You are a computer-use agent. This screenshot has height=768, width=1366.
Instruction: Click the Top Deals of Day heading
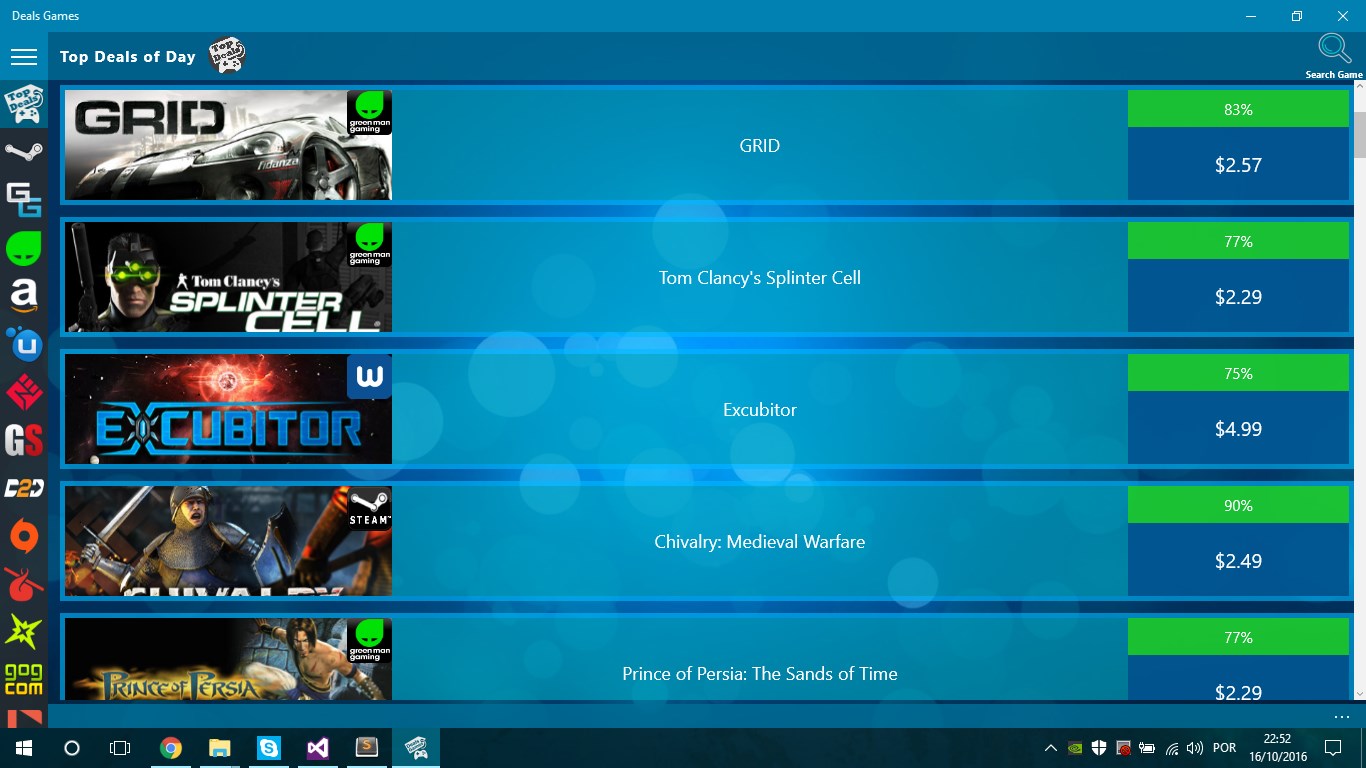tap(127, 57)
